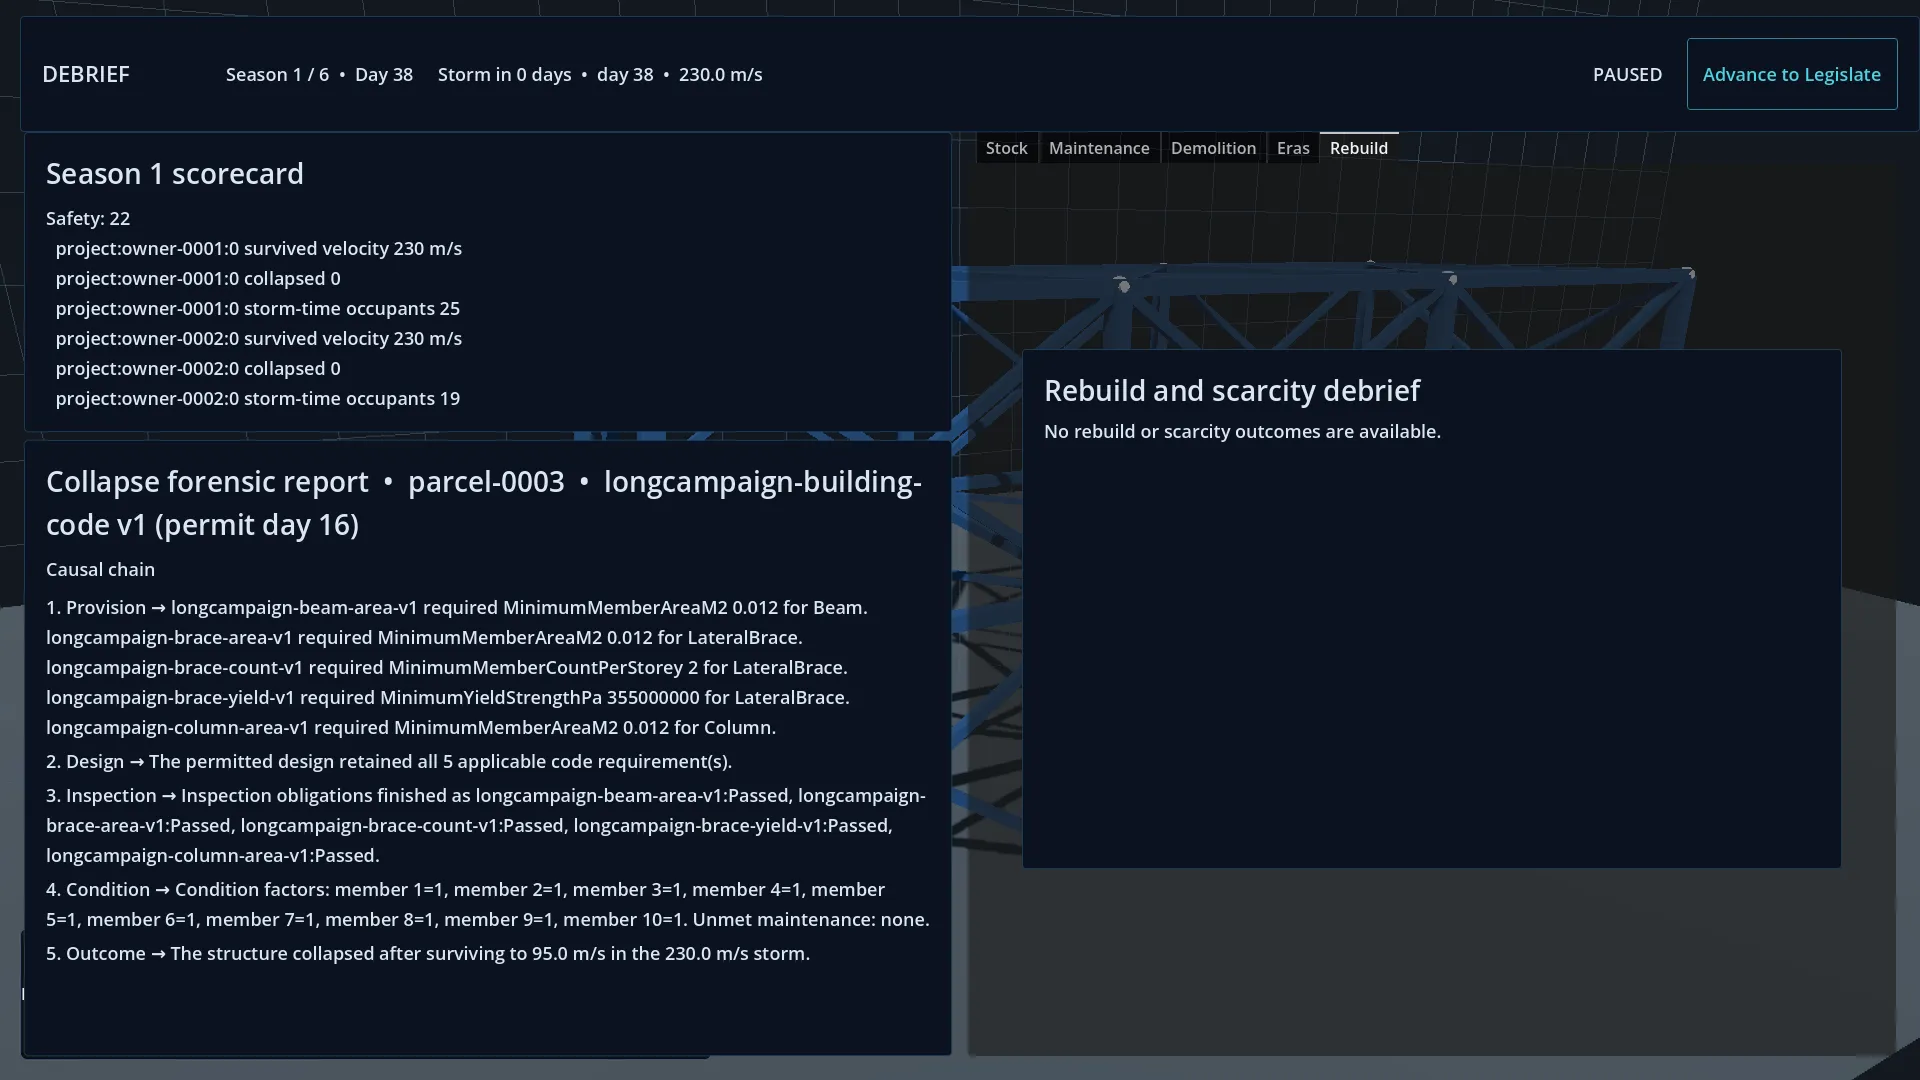Click the longcampaign-column-area-v1 requirement line

click(411, 728)
